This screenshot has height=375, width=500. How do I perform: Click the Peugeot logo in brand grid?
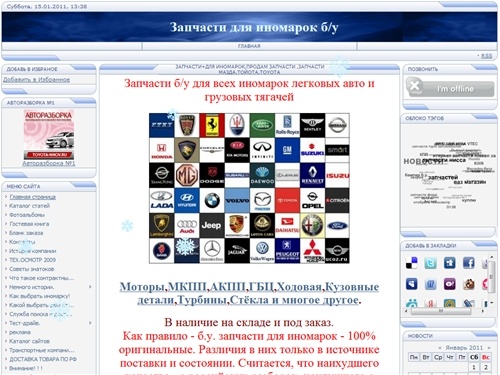tap(287, 251)
